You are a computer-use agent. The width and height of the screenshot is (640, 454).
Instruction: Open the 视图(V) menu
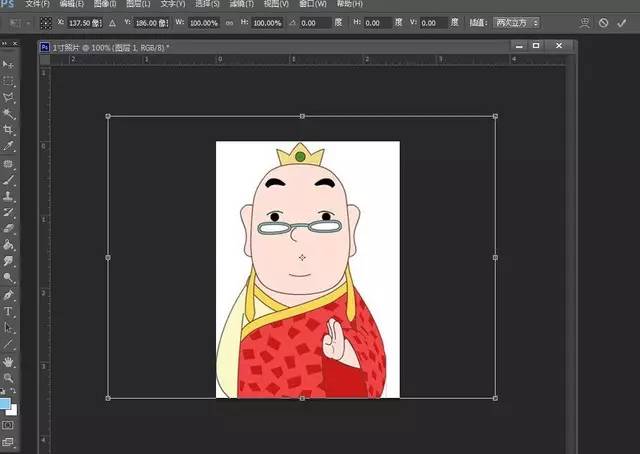tap(276, 4)
